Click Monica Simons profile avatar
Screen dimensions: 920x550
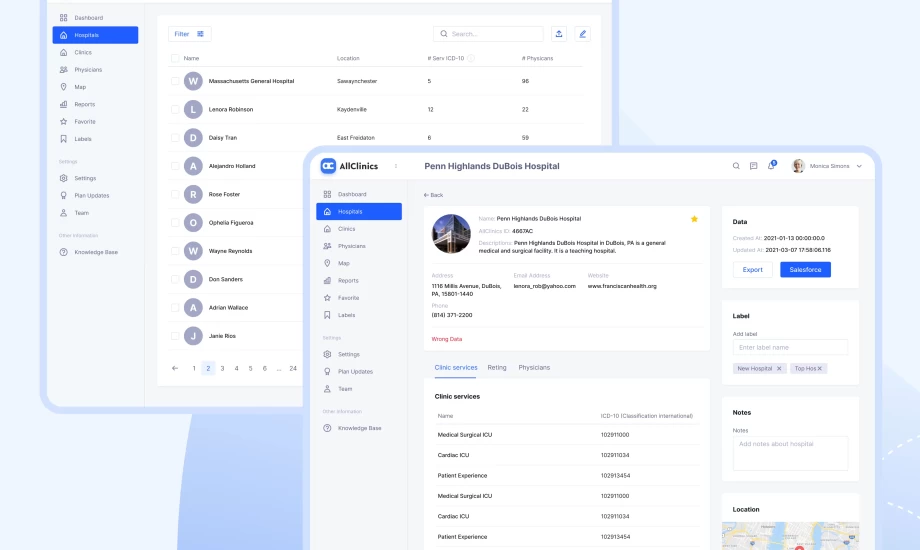pyautogui.click(x=798, y=166)
